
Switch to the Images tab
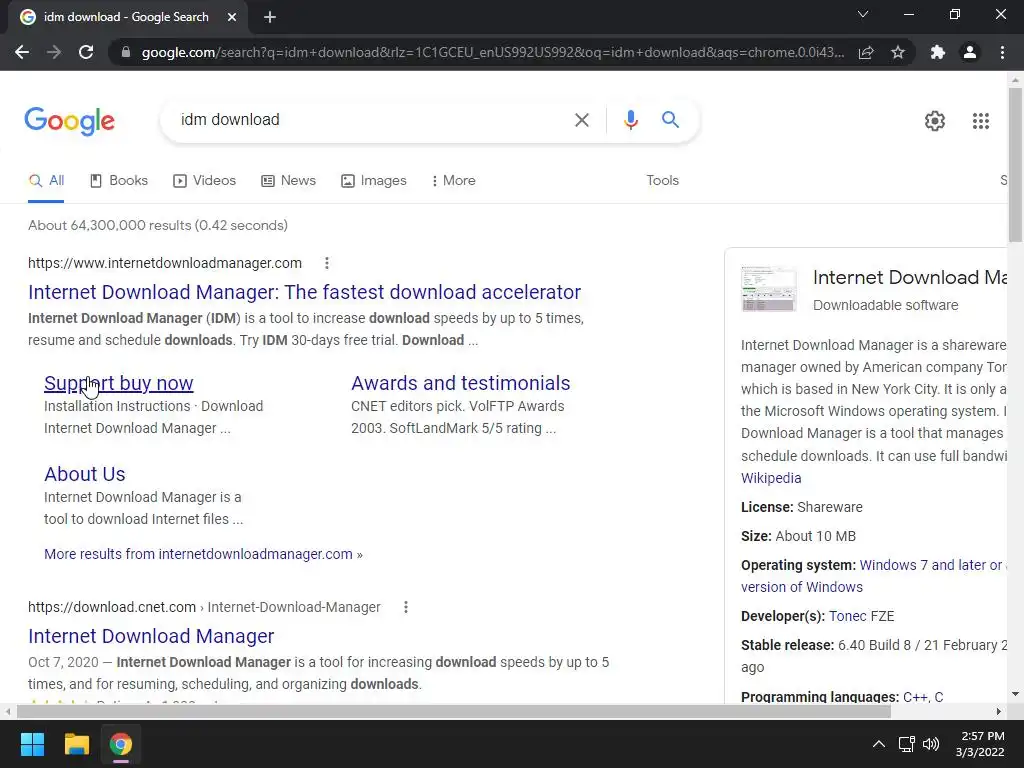[374, 181]
